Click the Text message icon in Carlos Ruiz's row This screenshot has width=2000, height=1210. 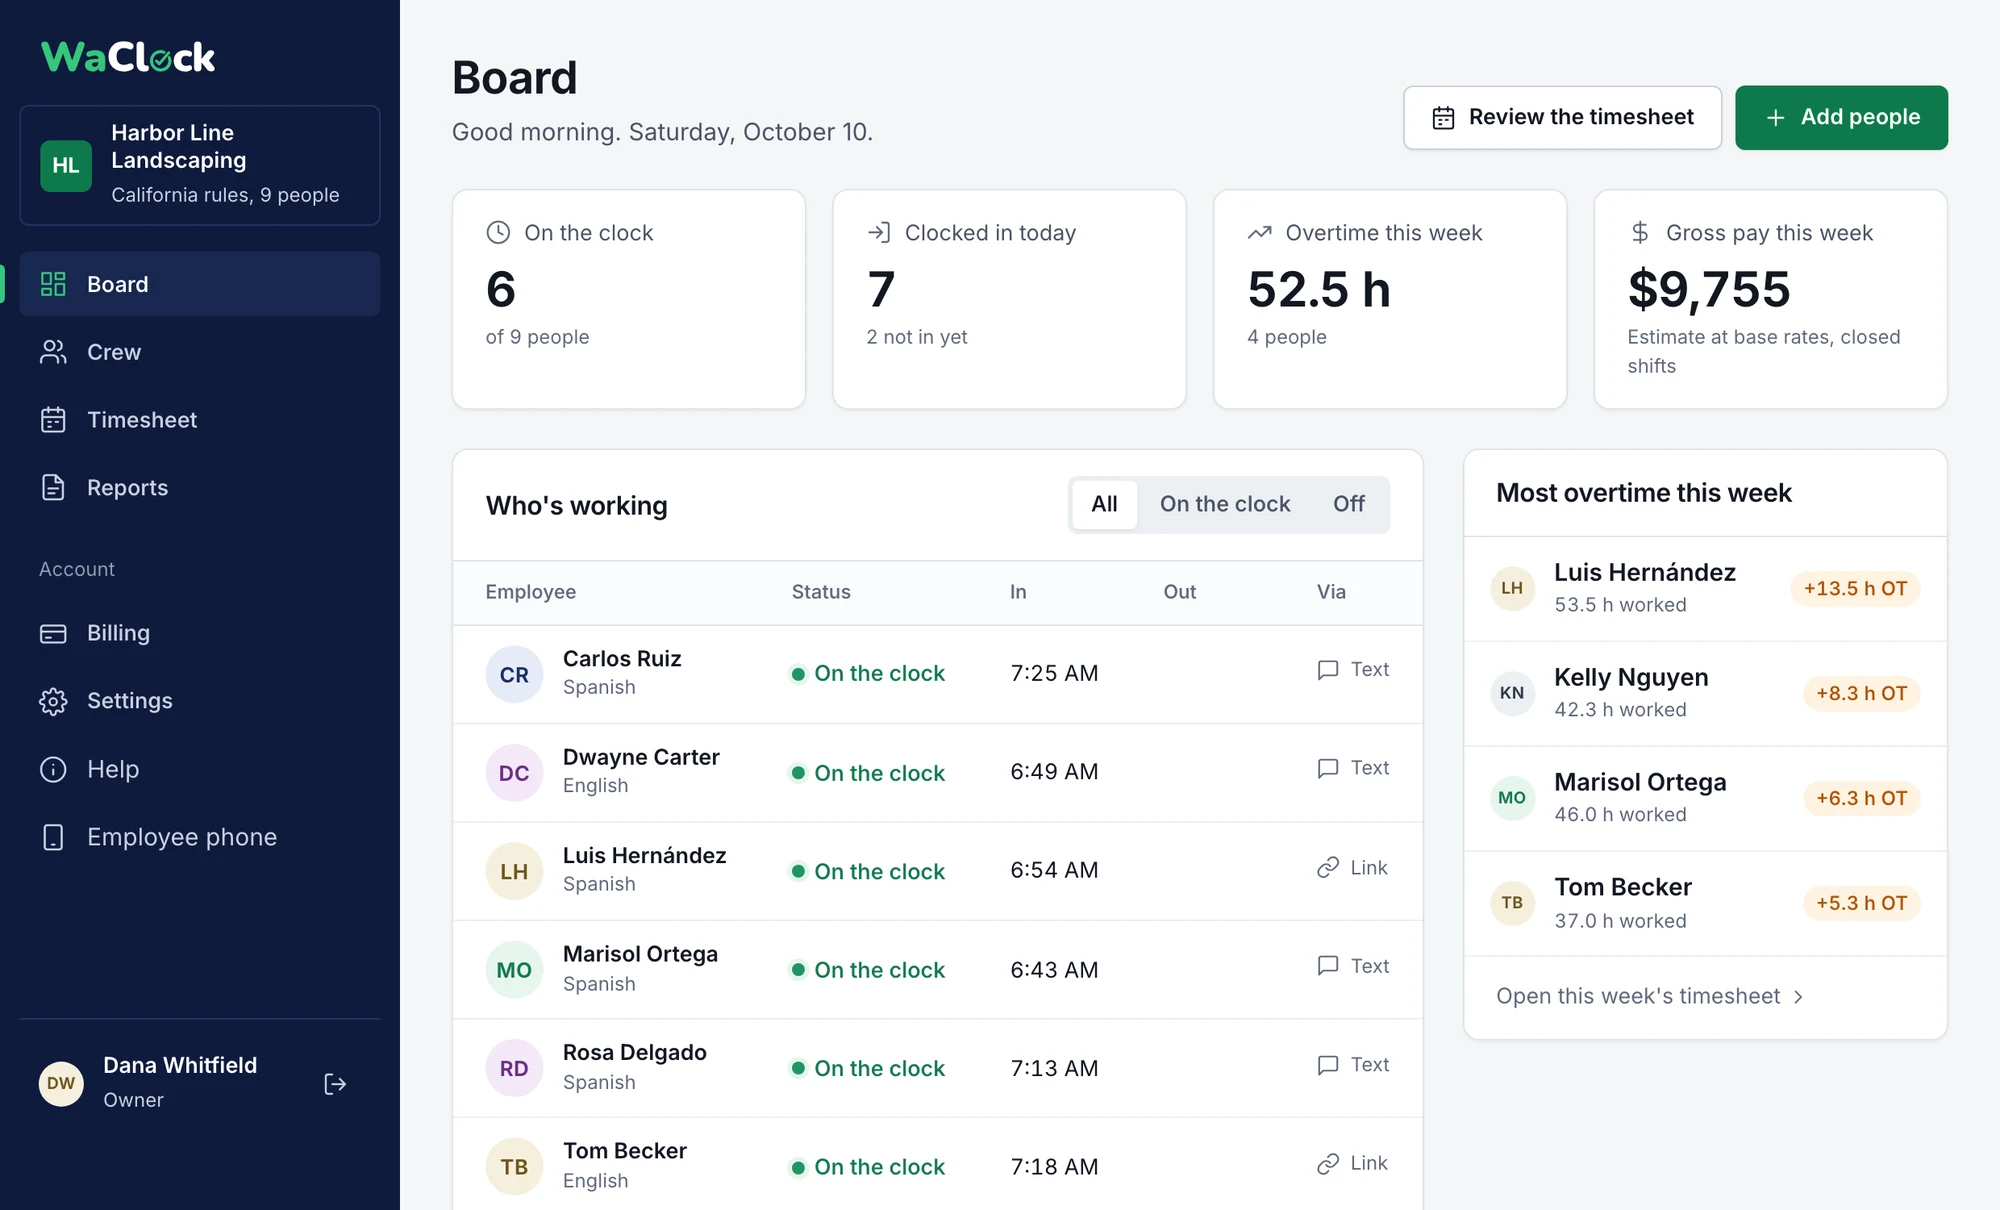pos(1328,670)
